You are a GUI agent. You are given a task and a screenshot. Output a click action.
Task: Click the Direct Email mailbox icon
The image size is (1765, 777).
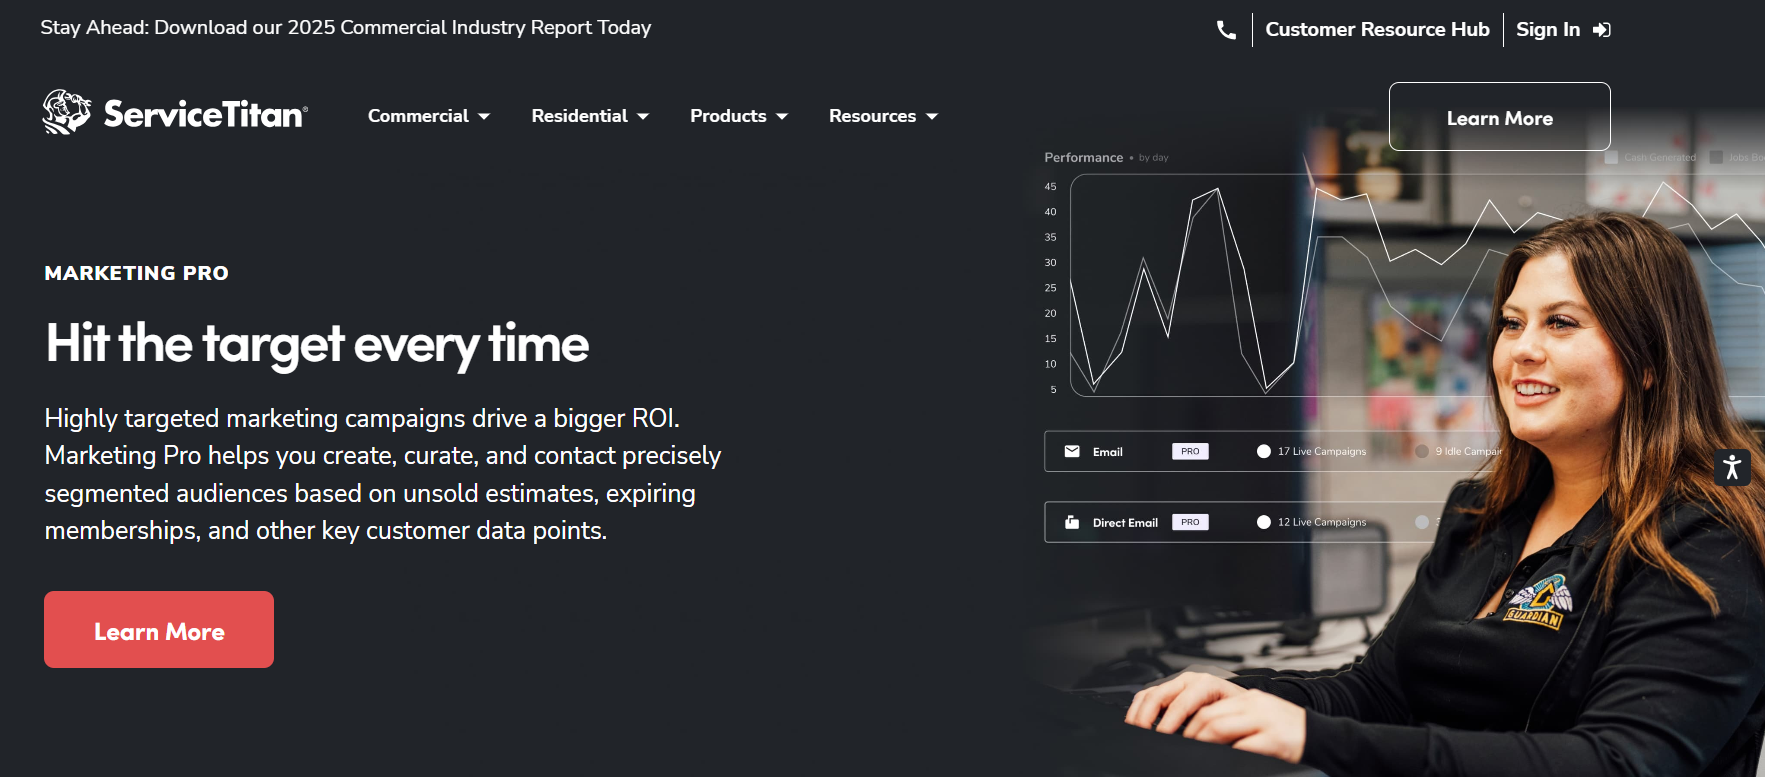[x=1072, y=522]
